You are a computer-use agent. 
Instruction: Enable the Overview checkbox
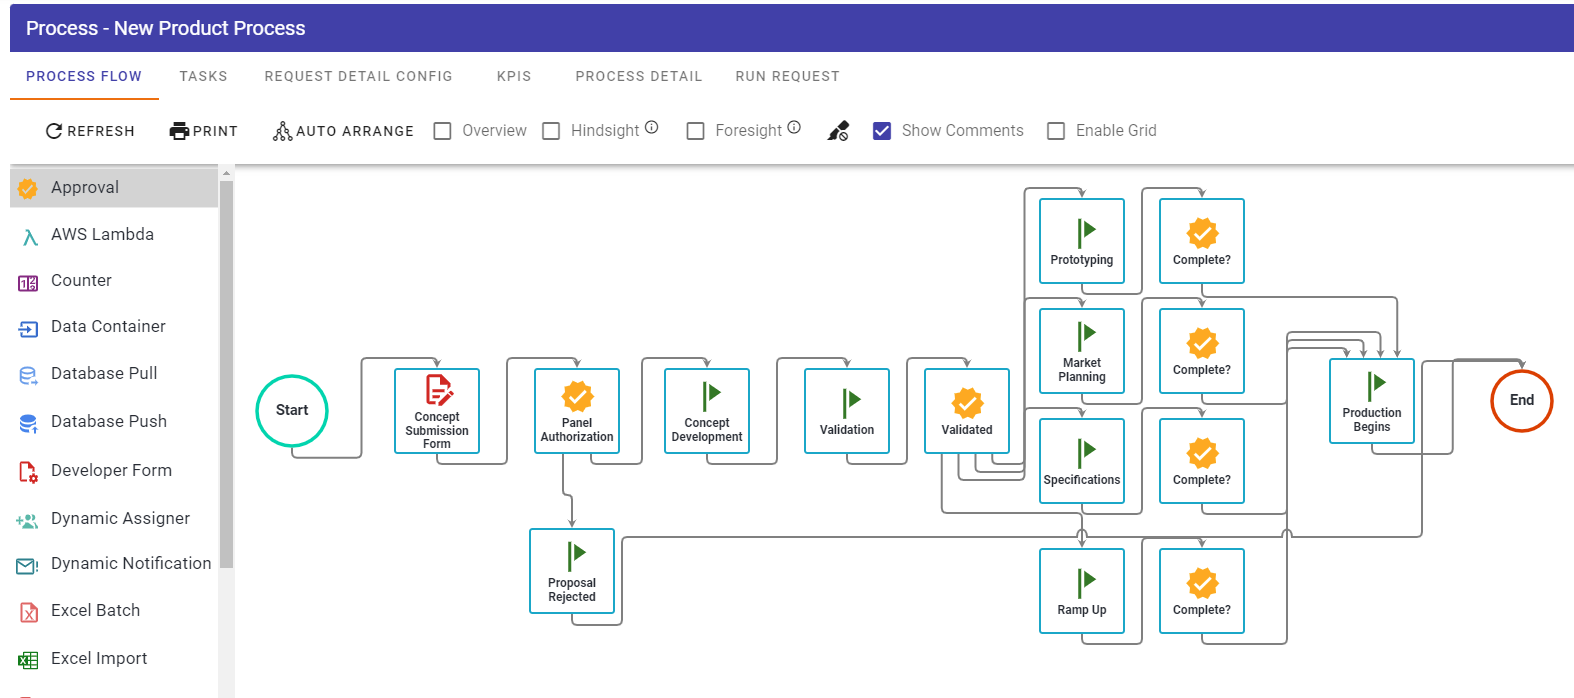(x=442, y=131)
